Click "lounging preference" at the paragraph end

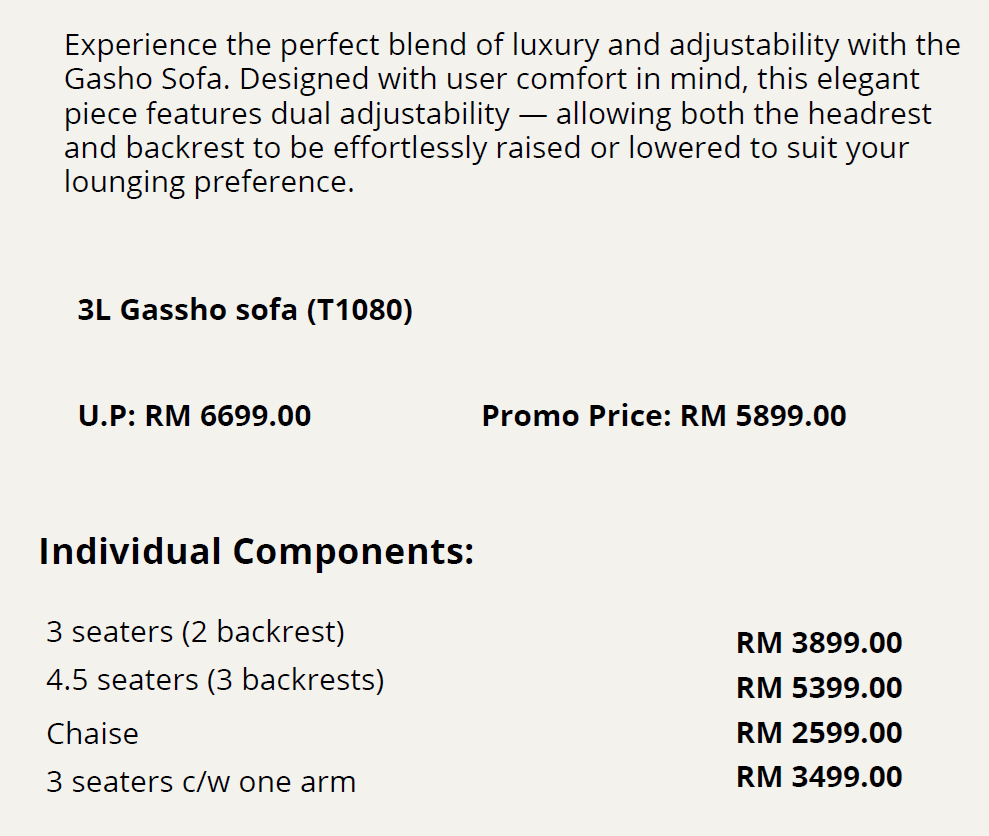[208, 183]
